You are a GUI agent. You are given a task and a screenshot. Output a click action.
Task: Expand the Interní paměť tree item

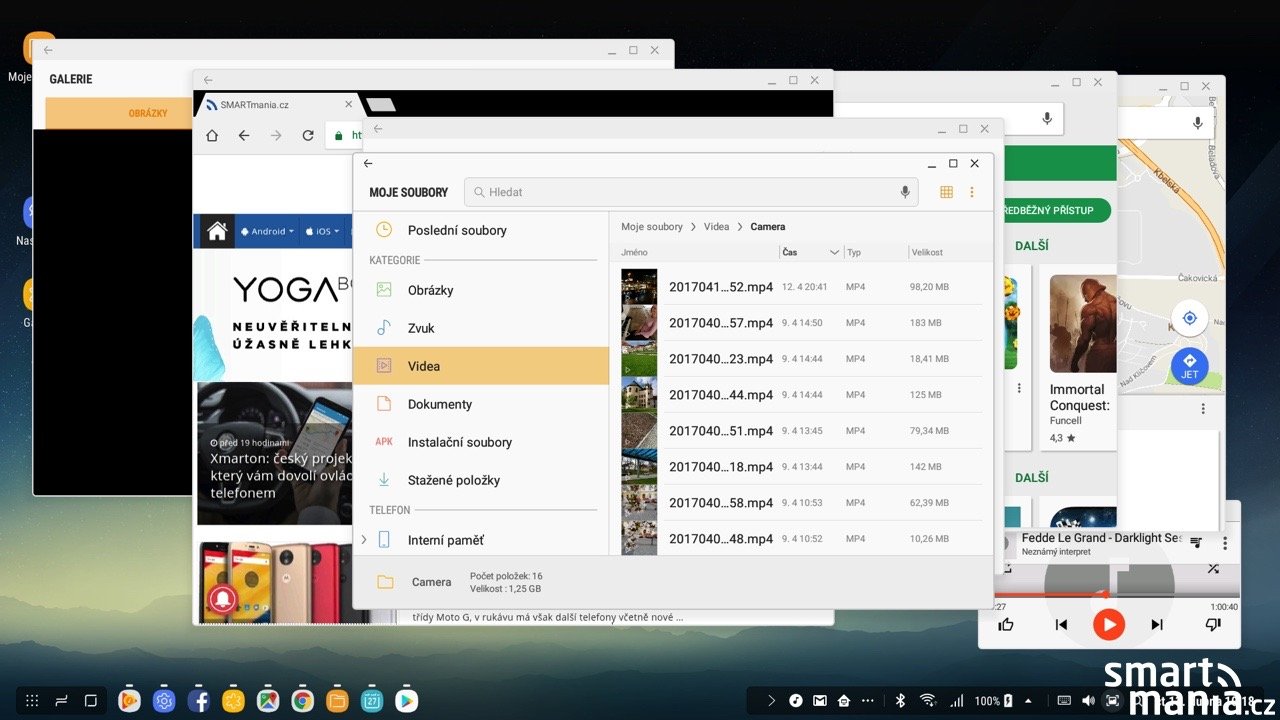point(364,540)
